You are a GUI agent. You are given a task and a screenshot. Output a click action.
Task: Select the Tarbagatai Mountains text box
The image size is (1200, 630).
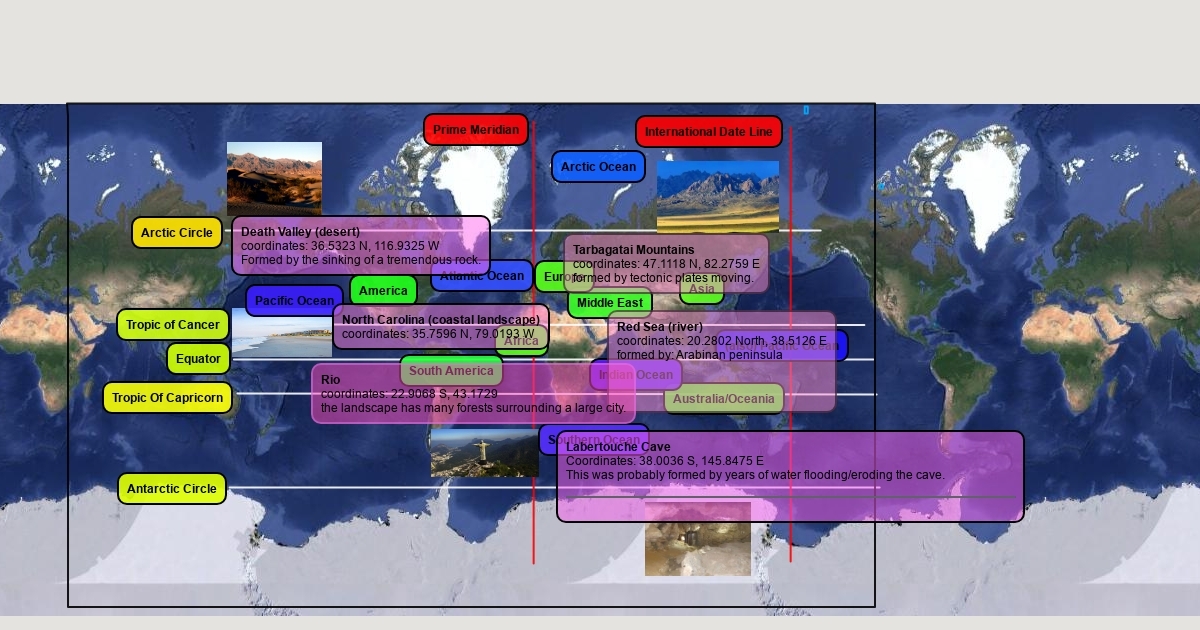tap(666, 264)
